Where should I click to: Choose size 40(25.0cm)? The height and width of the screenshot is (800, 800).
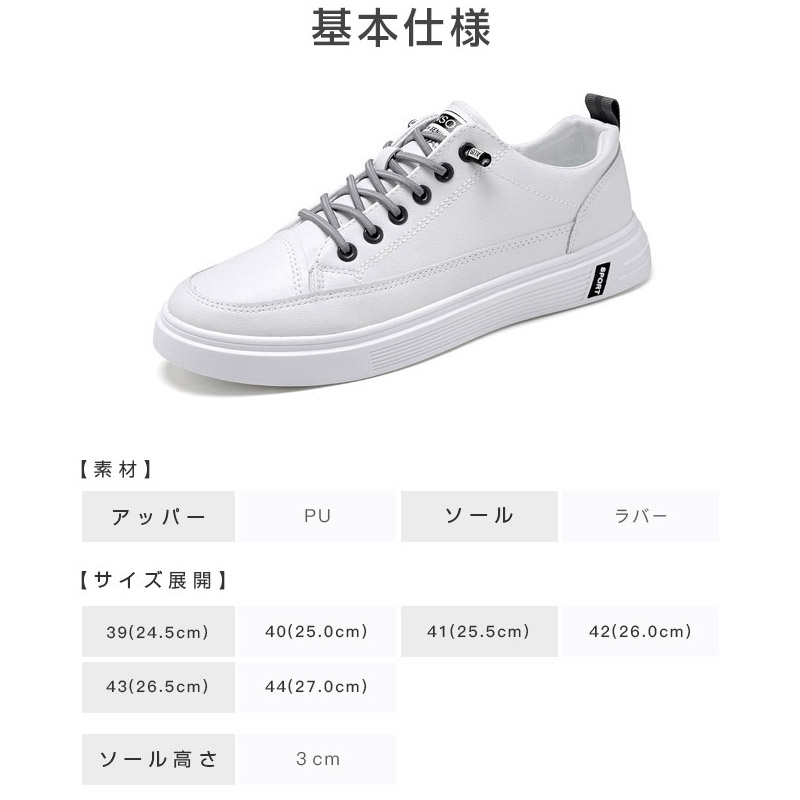click(x=317, y=632)
